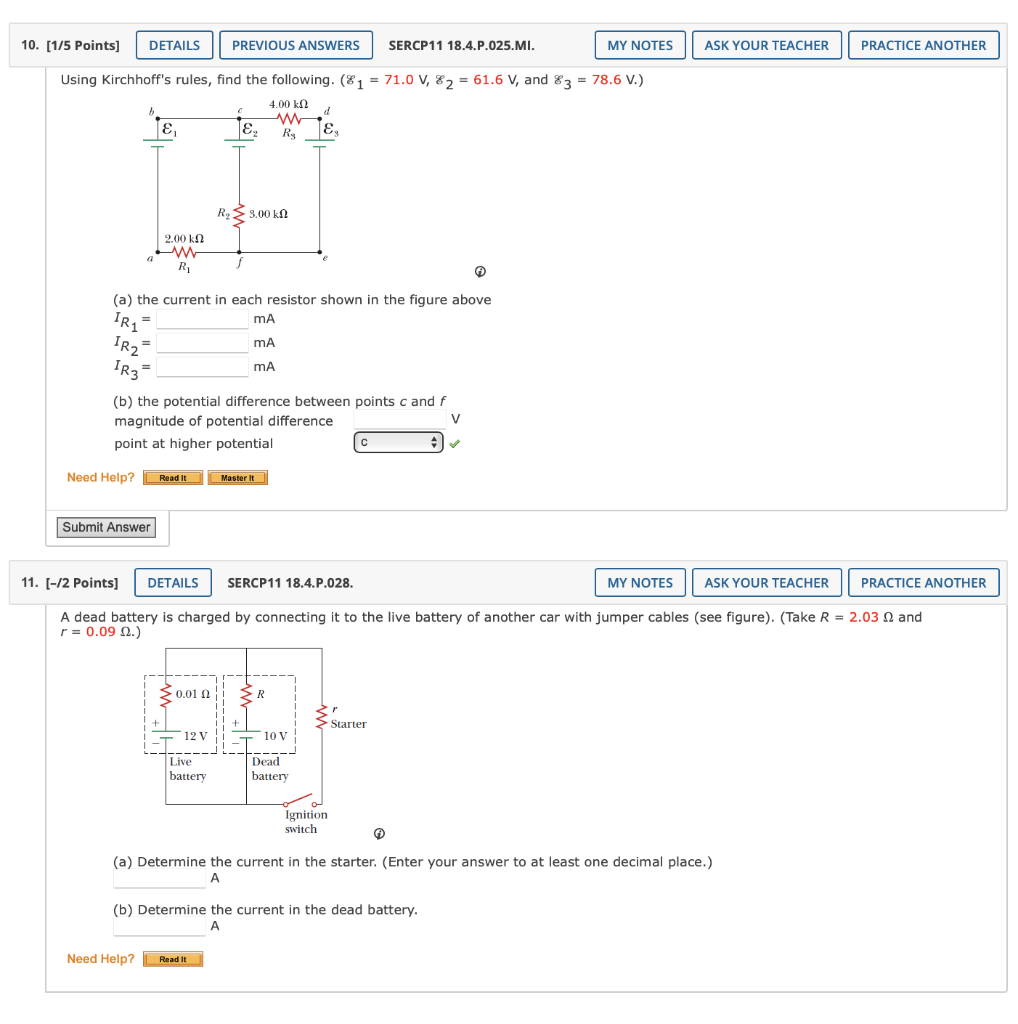Click the Read It help icon for question 10
This screenshot has height=1024, width=1018.
[x=172, y=477]
